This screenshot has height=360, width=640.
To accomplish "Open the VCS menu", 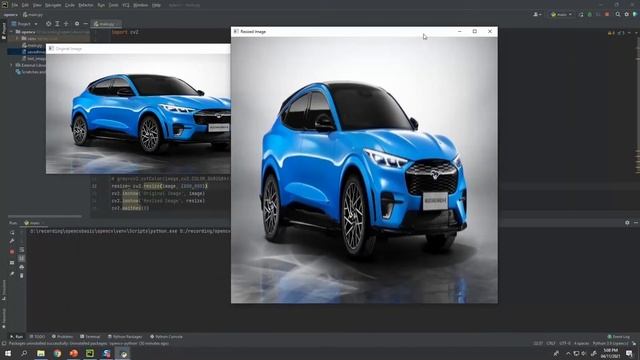I will (126, 5).
